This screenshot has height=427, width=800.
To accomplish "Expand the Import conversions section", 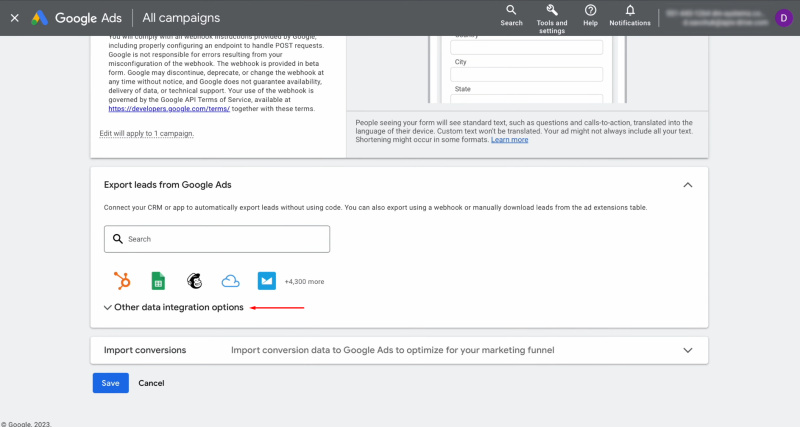I will [x=687, y=351].
